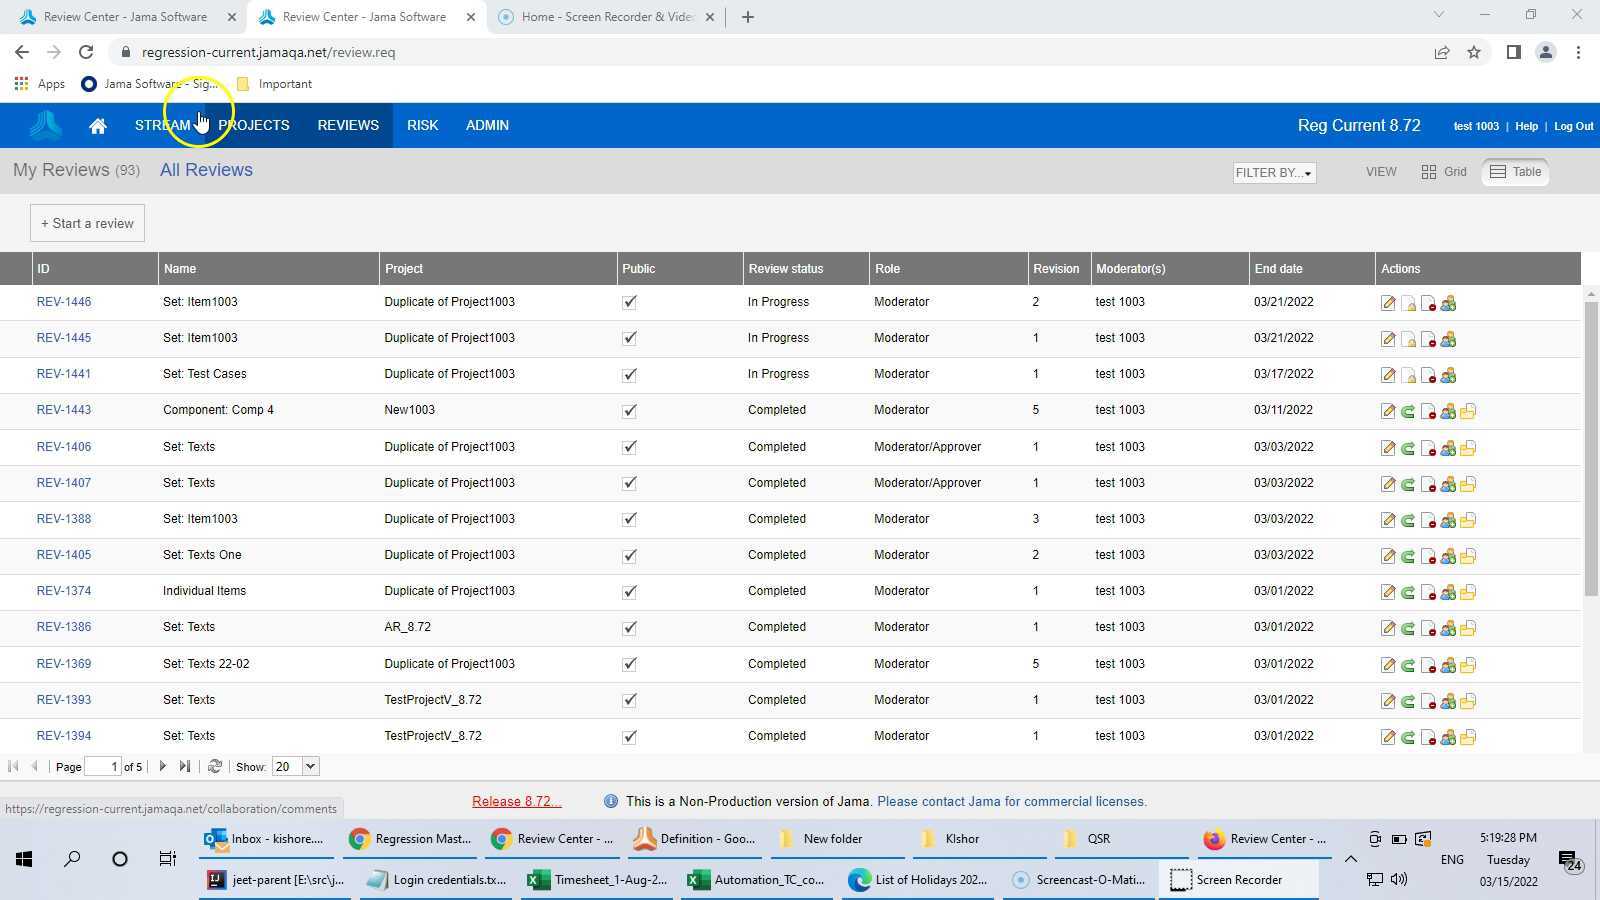
Task: Switch to Grid view
Action: tap(1444, 171)
